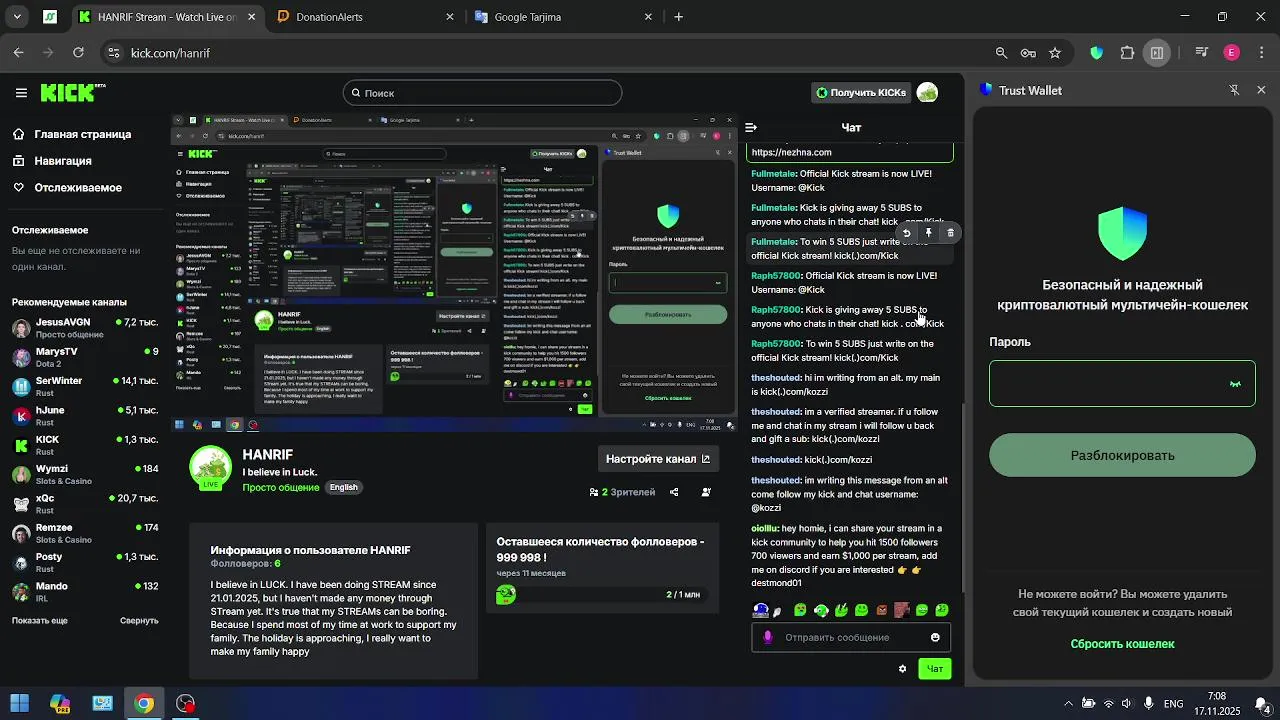Click Просто общение category under HANRIF
Screen dimensions: 1280x720
(x=280, y=488)
